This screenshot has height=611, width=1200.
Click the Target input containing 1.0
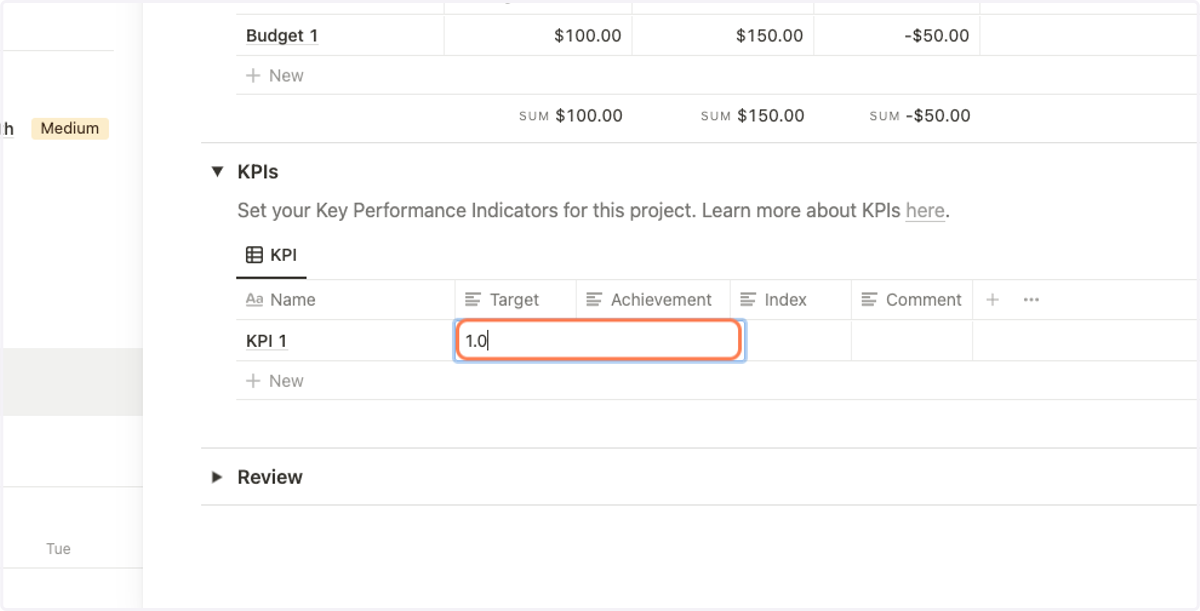click(598, 340)
